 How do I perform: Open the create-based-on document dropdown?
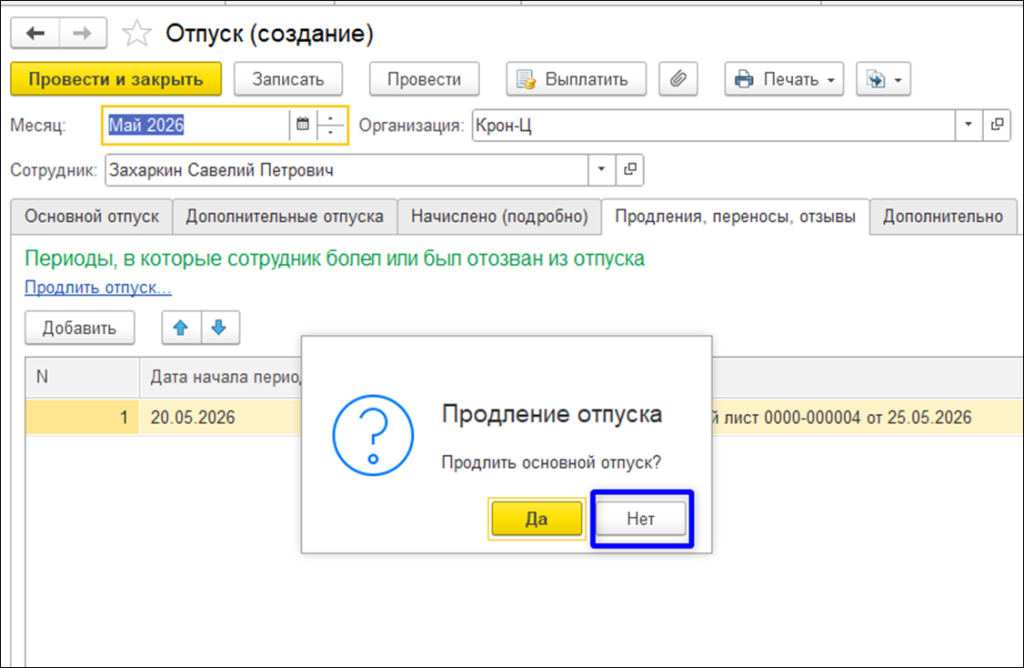coord(883,80)
